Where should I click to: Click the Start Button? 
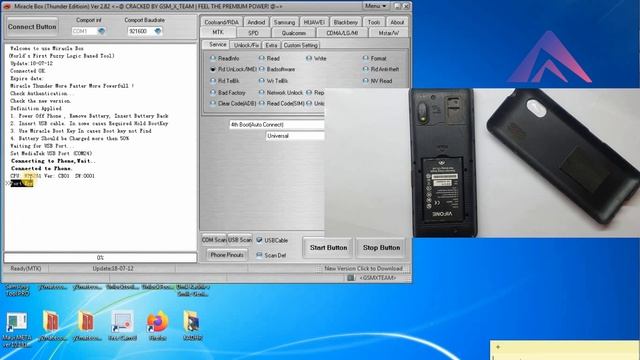(x=328, y=247)
